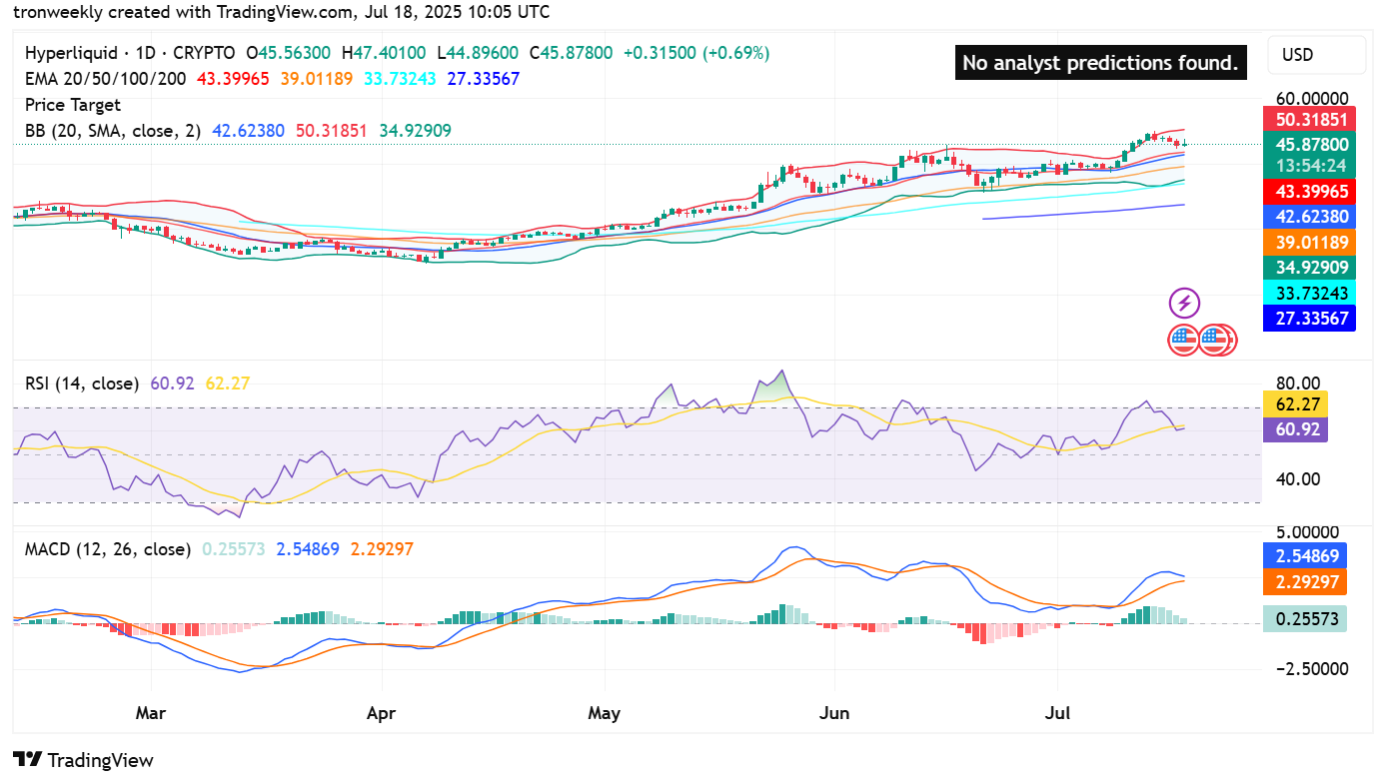Click the red 50.31851 upper band price label
This screenshot has width=1382, height=774.
coord(1310,119)
